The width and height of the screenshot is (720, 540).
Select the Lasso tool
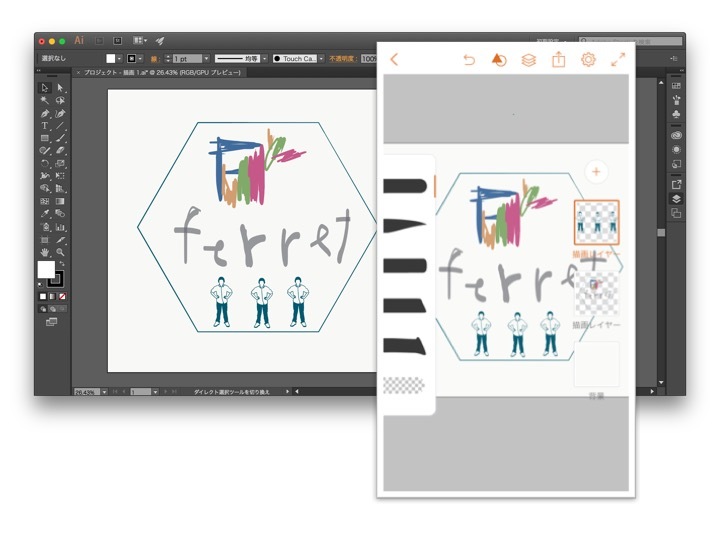60,101
